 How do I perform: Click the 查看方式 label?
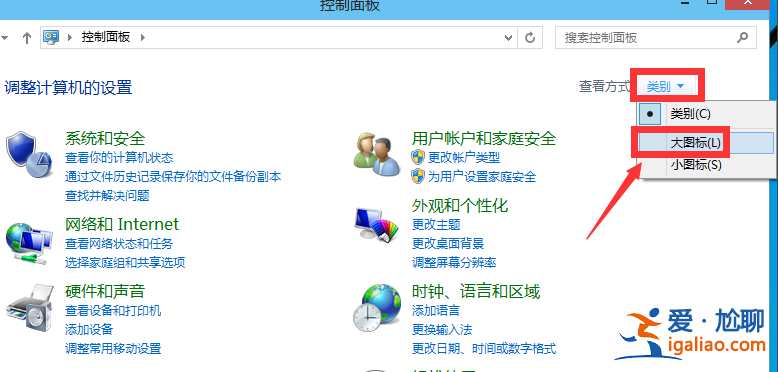point(604,87)
